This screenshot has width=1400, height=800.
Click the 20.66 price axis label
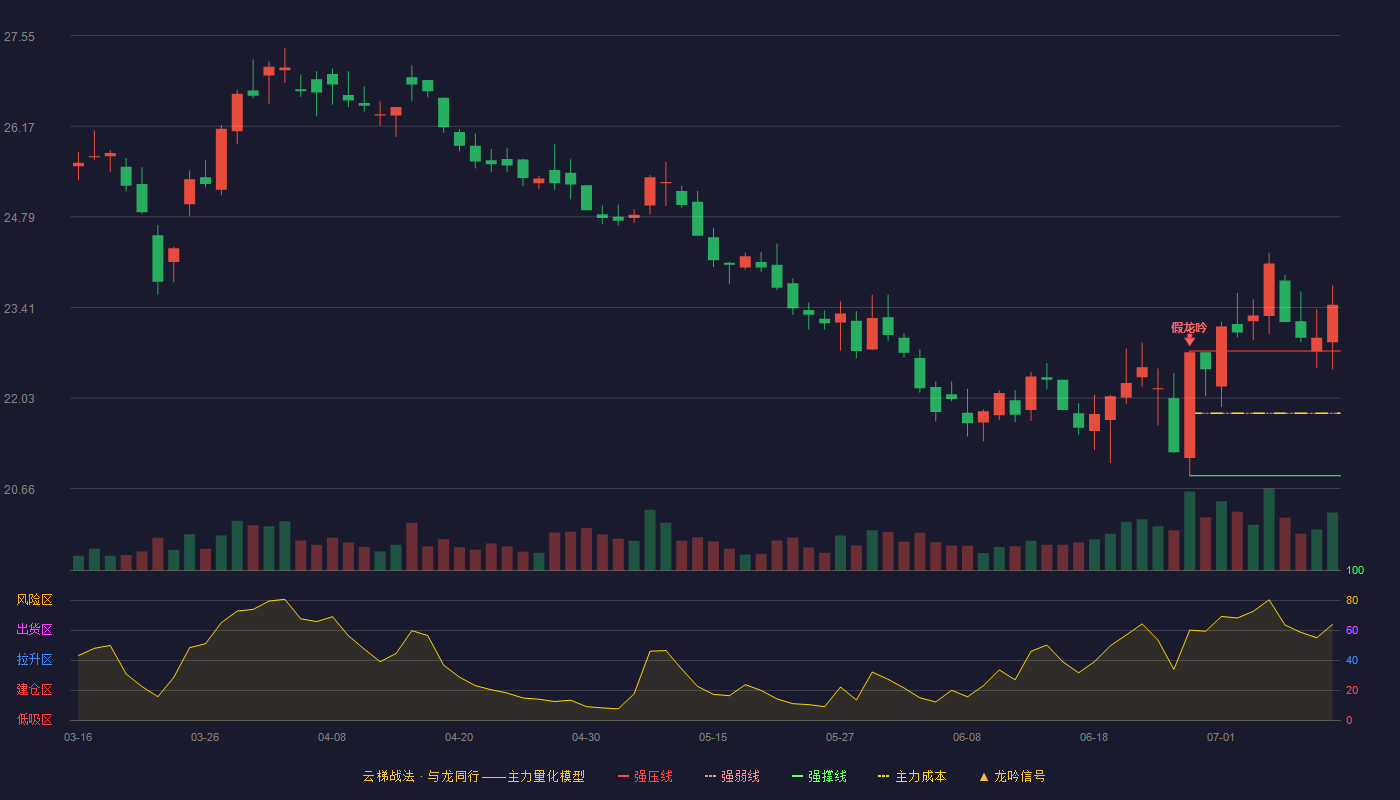[x=19, y=490]
